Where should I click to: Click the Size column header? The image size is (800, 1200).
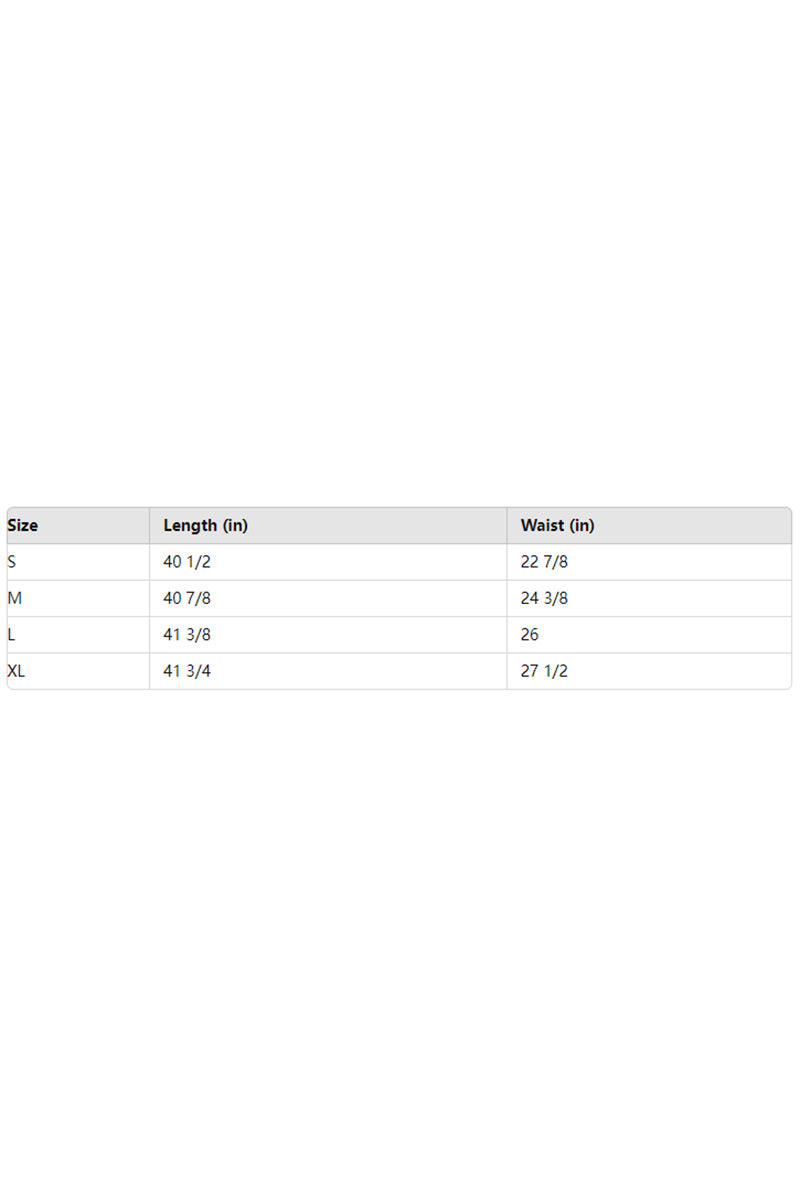click(x=23, y=525)
